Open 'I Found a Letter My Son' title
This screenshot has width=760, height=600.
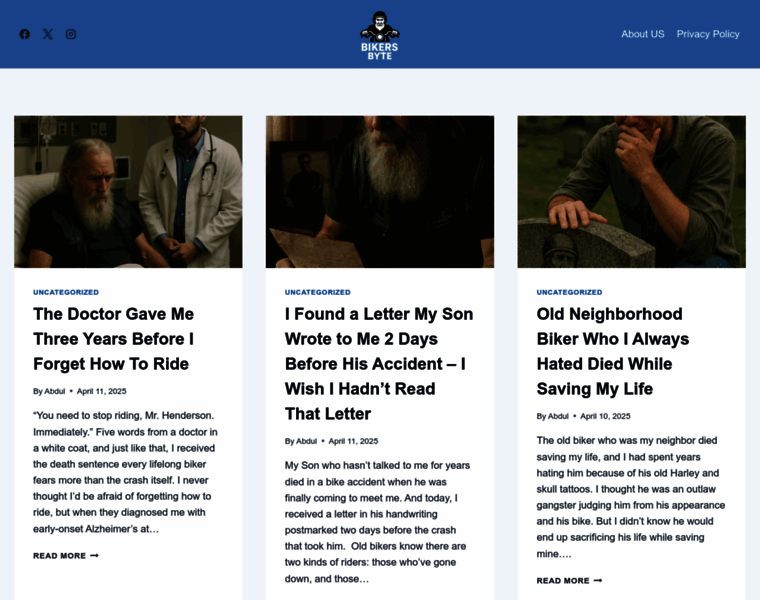[379, 363]
